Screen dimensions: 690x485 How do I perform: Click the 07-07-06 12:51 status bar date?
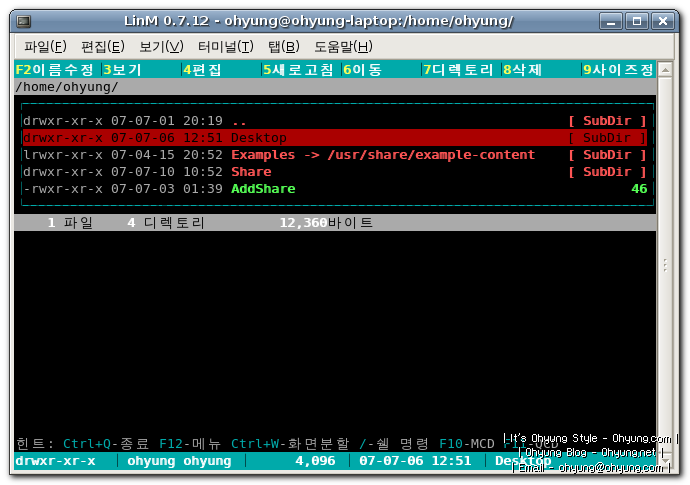click(x=415, y=461)
